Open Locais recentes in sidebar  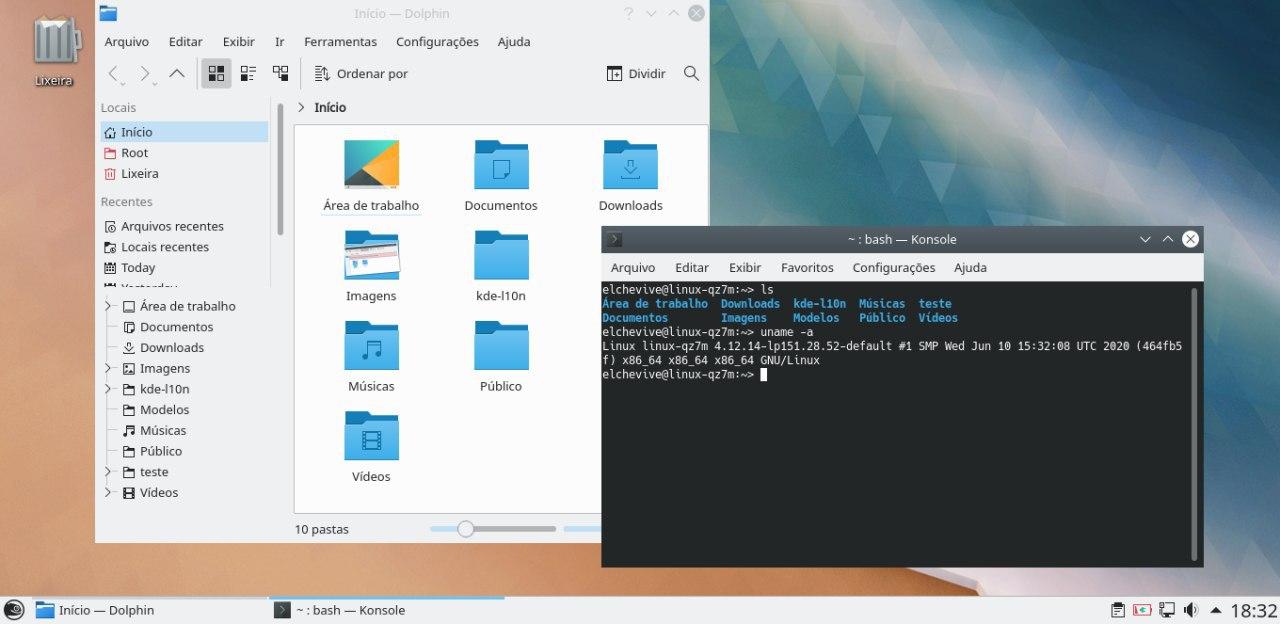pos(184,247)
